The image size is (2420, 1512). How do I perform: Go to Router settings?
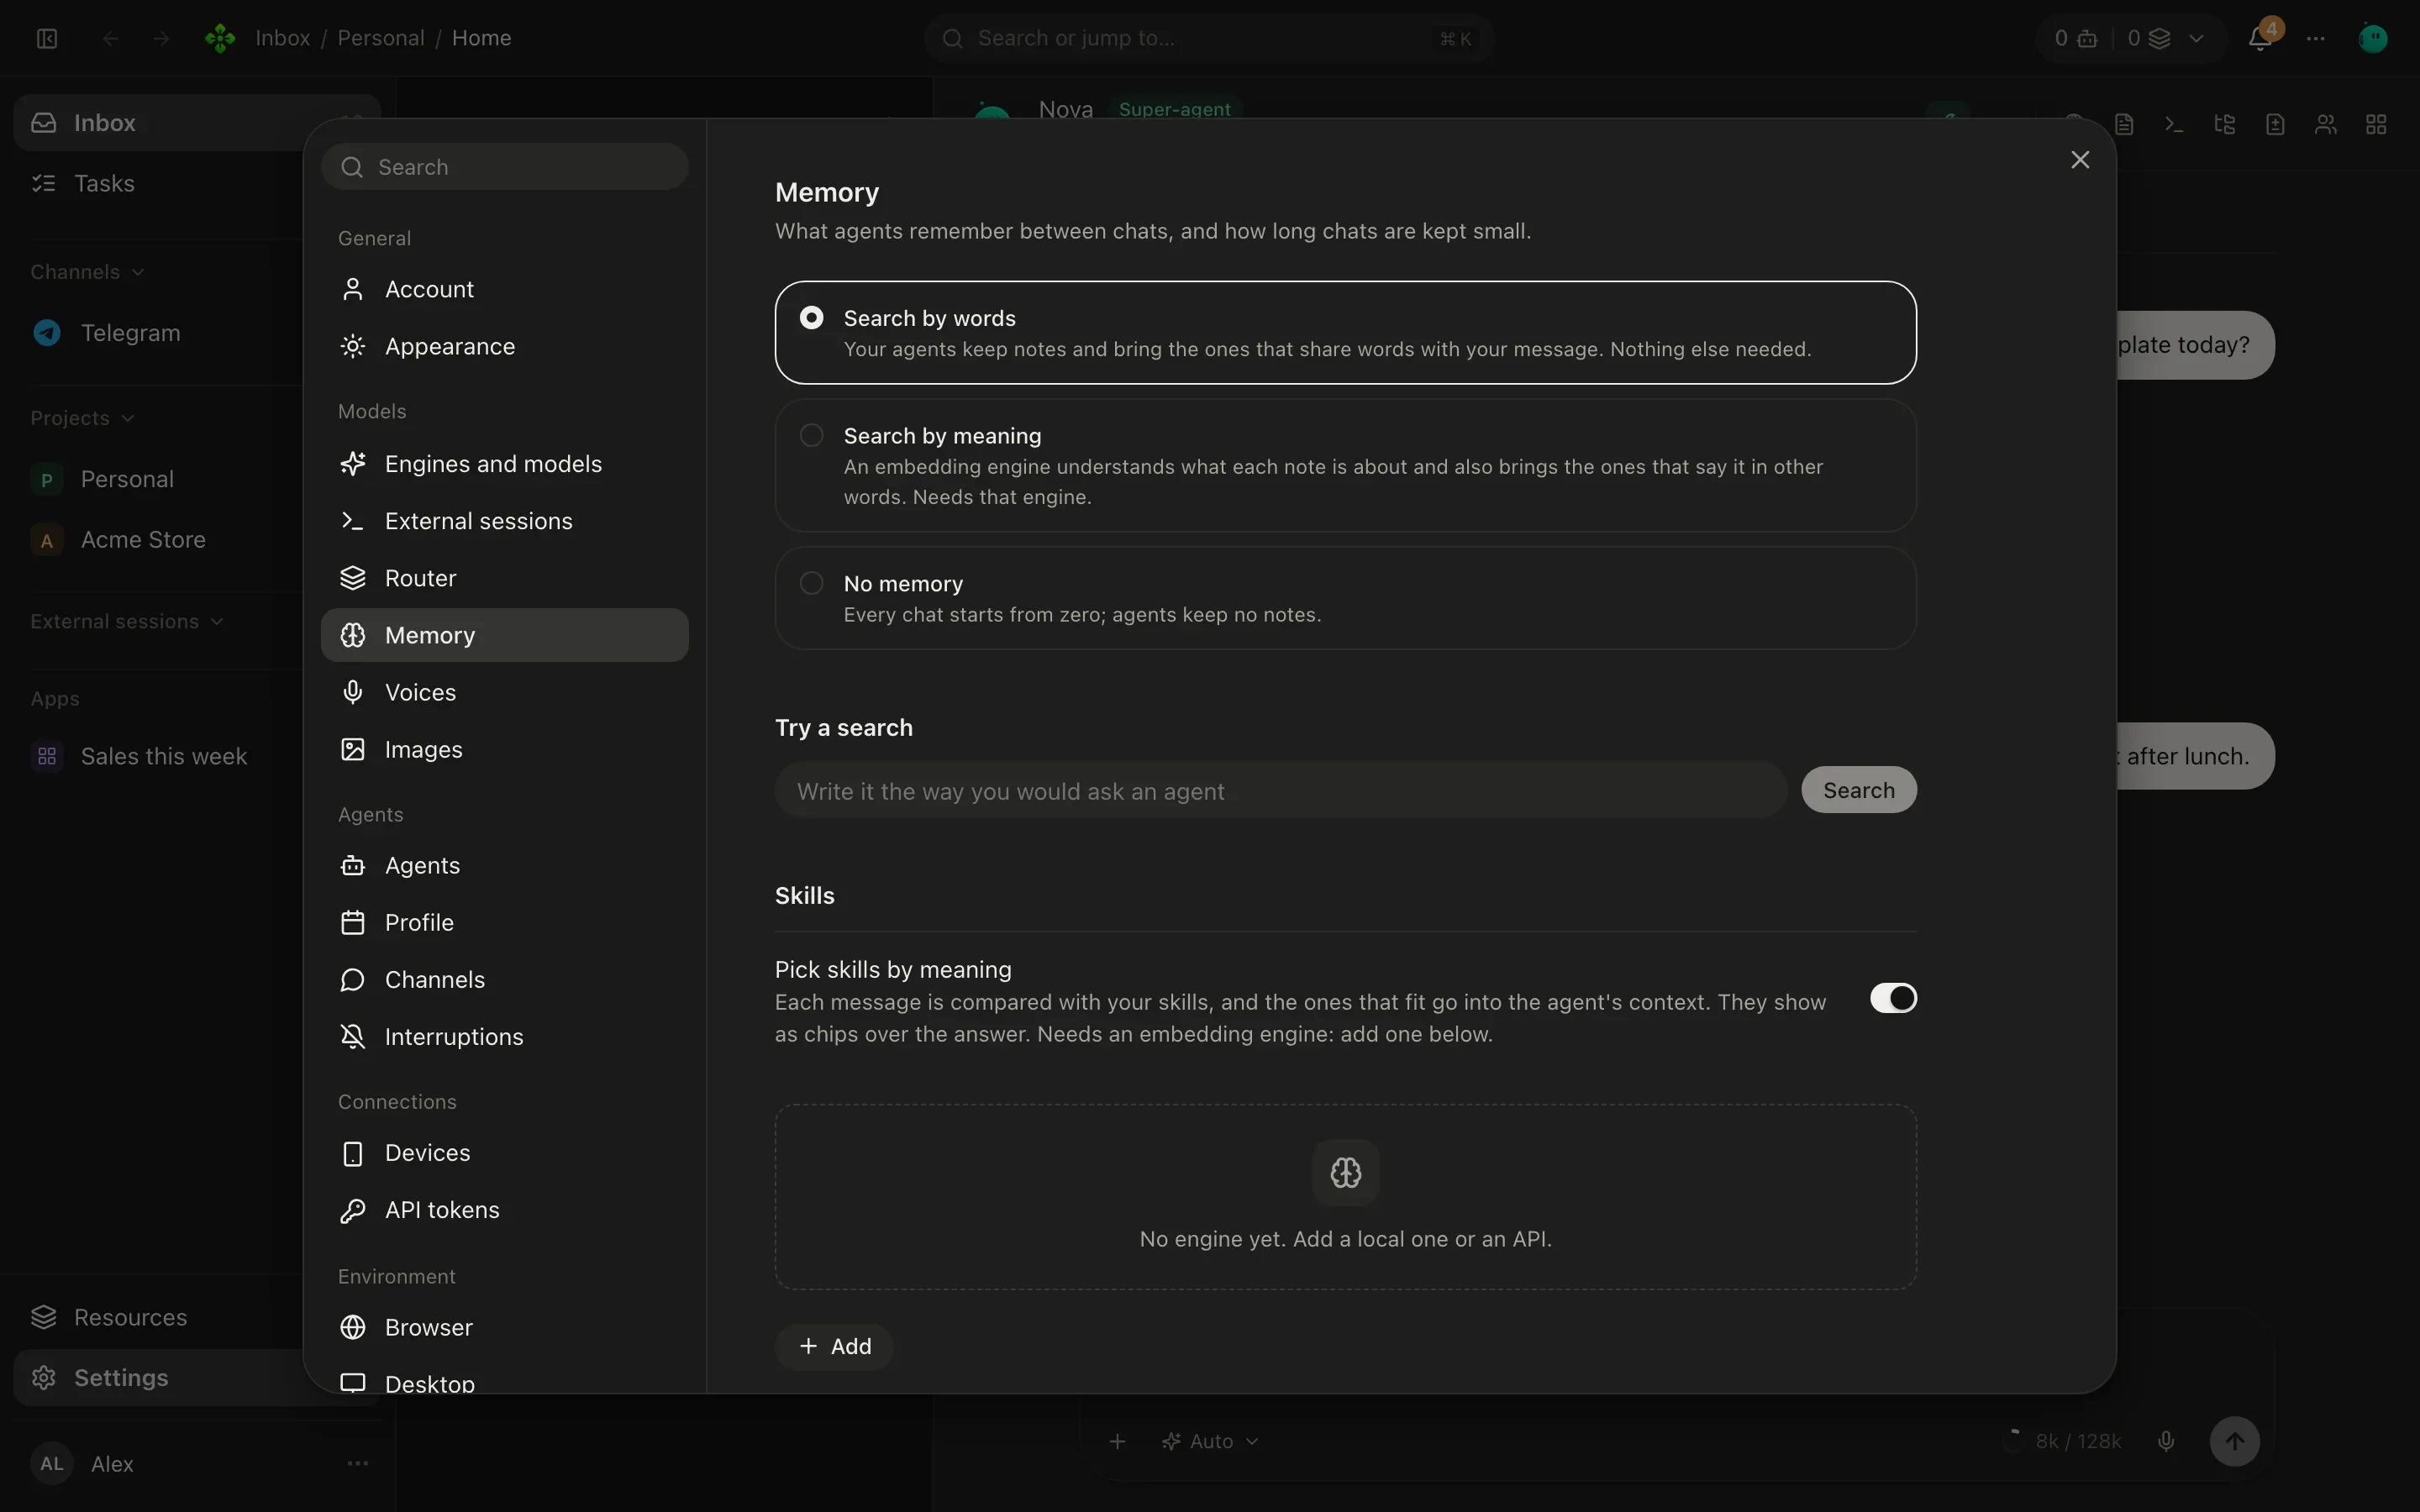coord(504,578)
